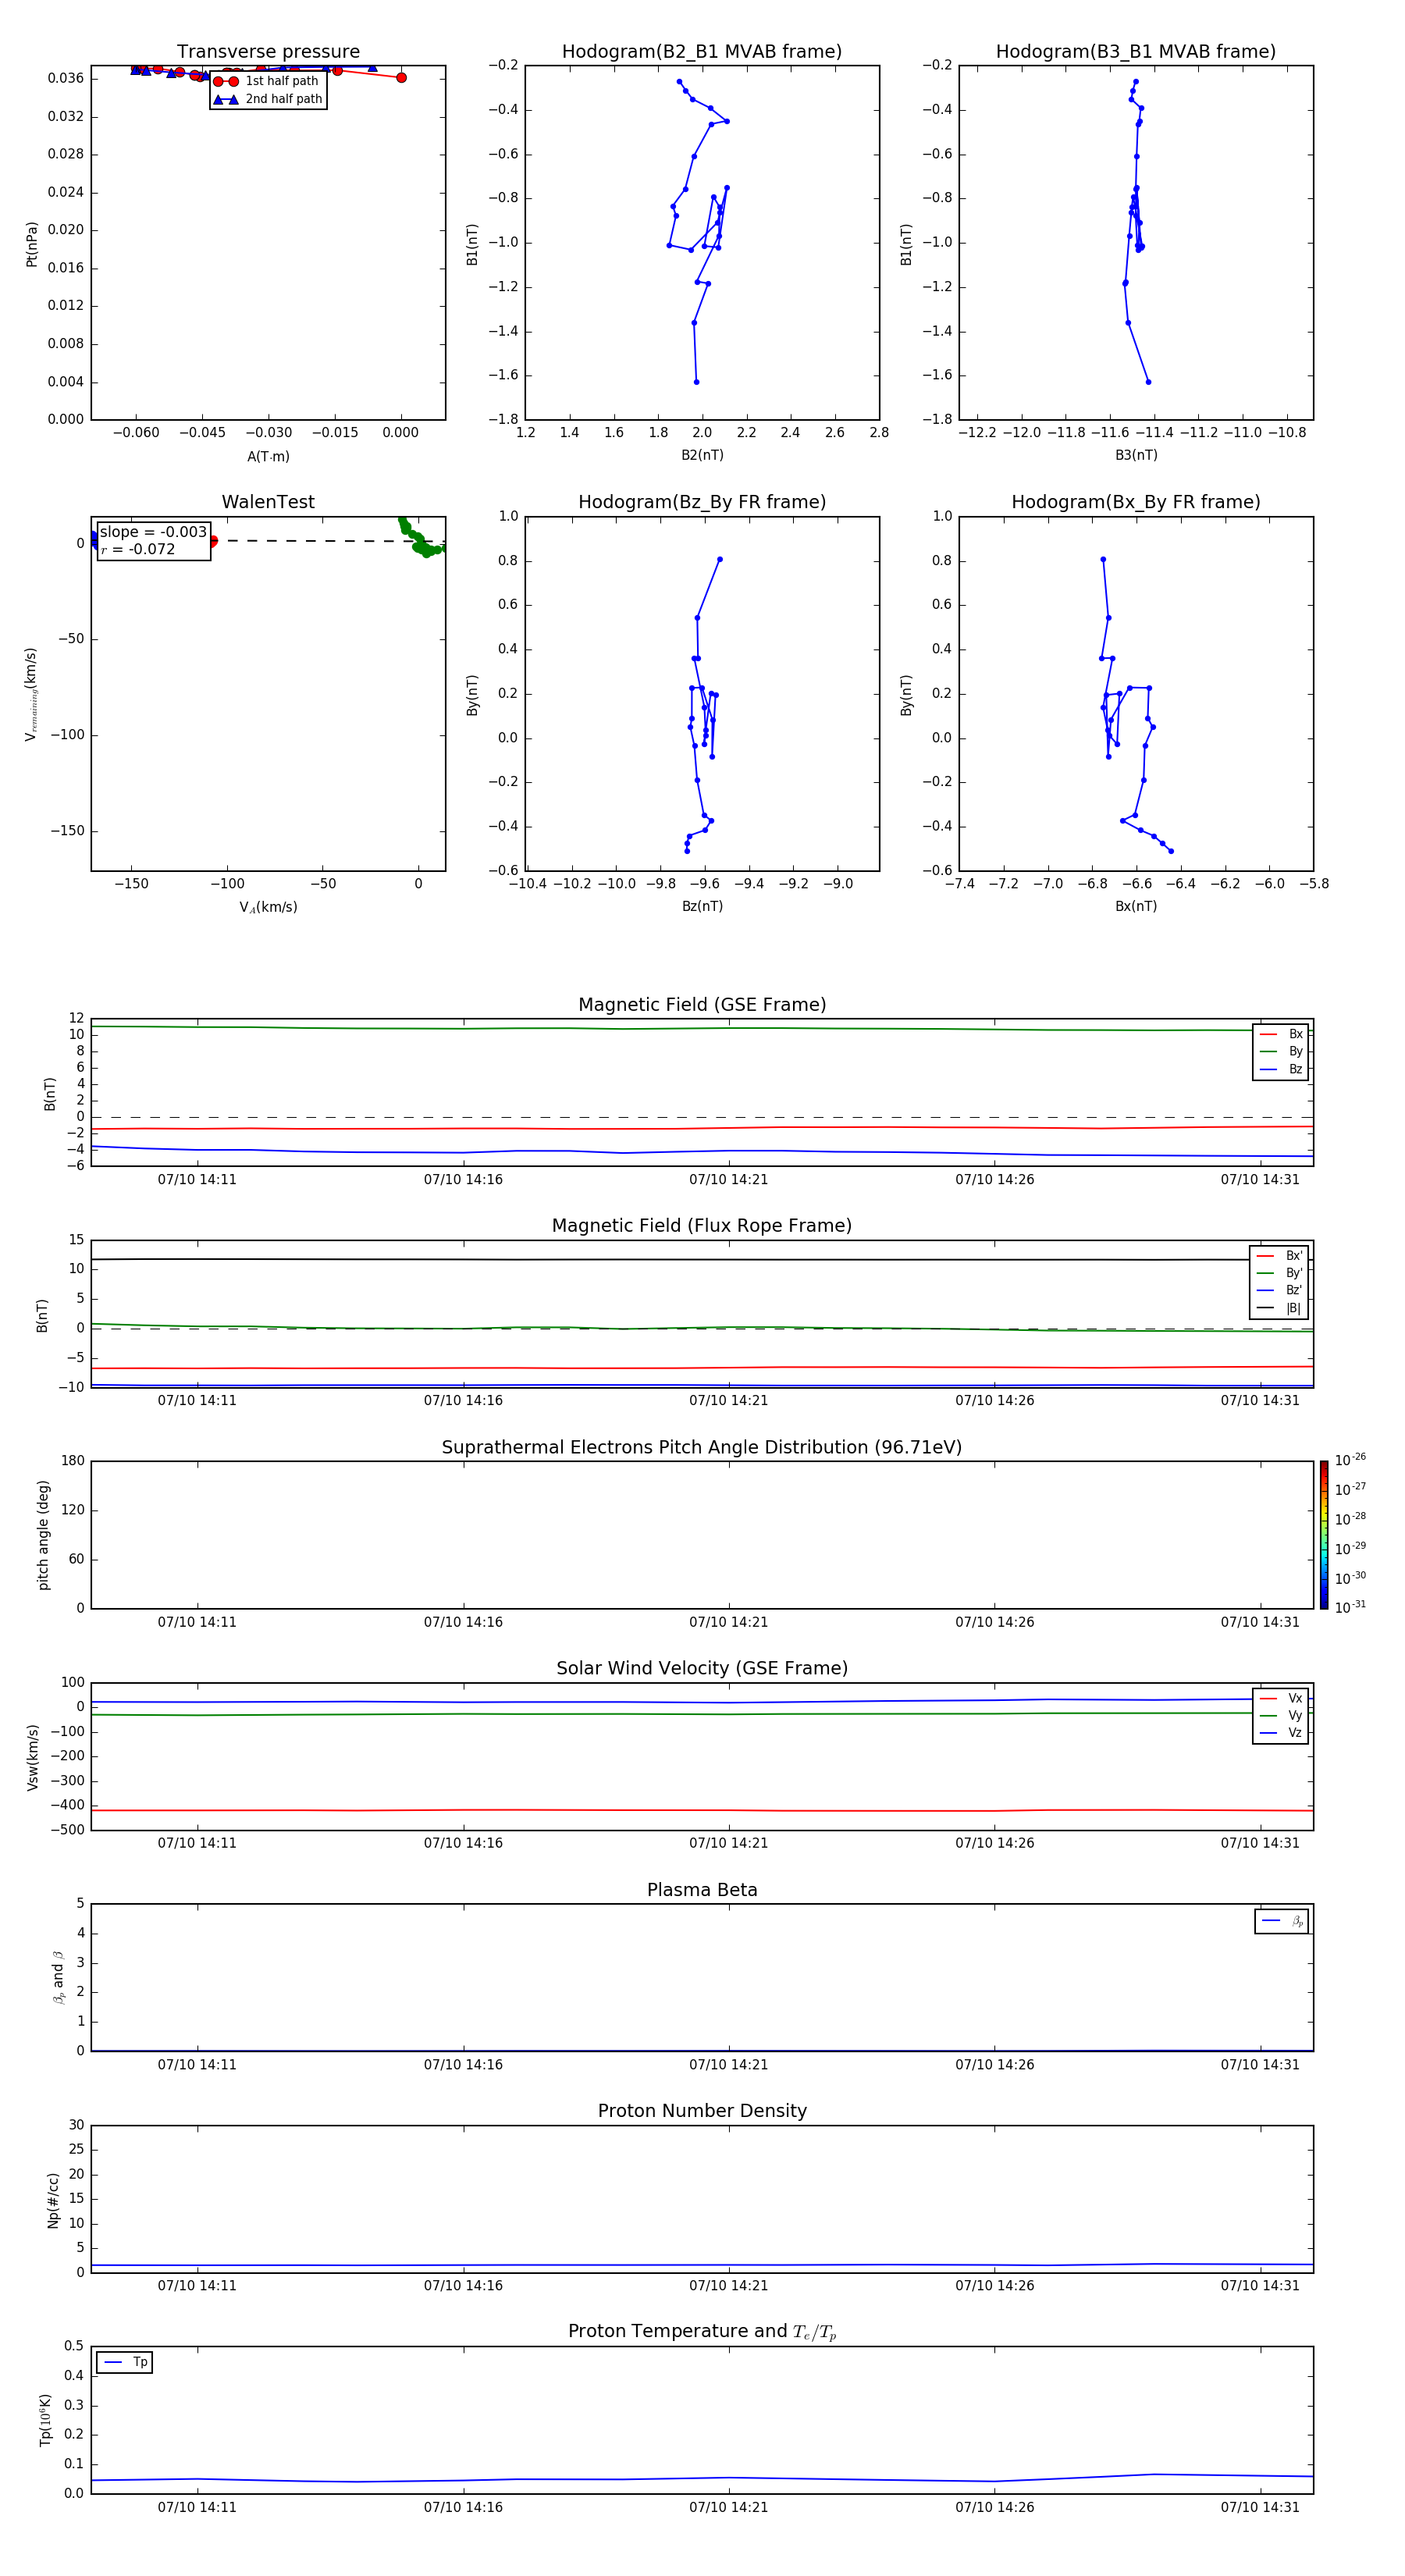Screen dimensions: 1405x2576
Task: Click the 'Proton Temperature and Te/Tp' title
Action: point(702,2331)
